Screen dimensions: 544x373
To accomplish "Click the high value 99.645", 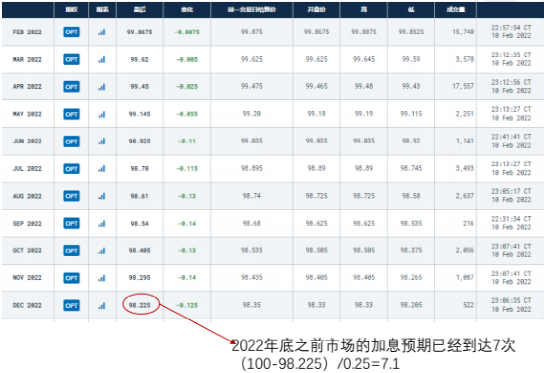I will pos(364,59).
